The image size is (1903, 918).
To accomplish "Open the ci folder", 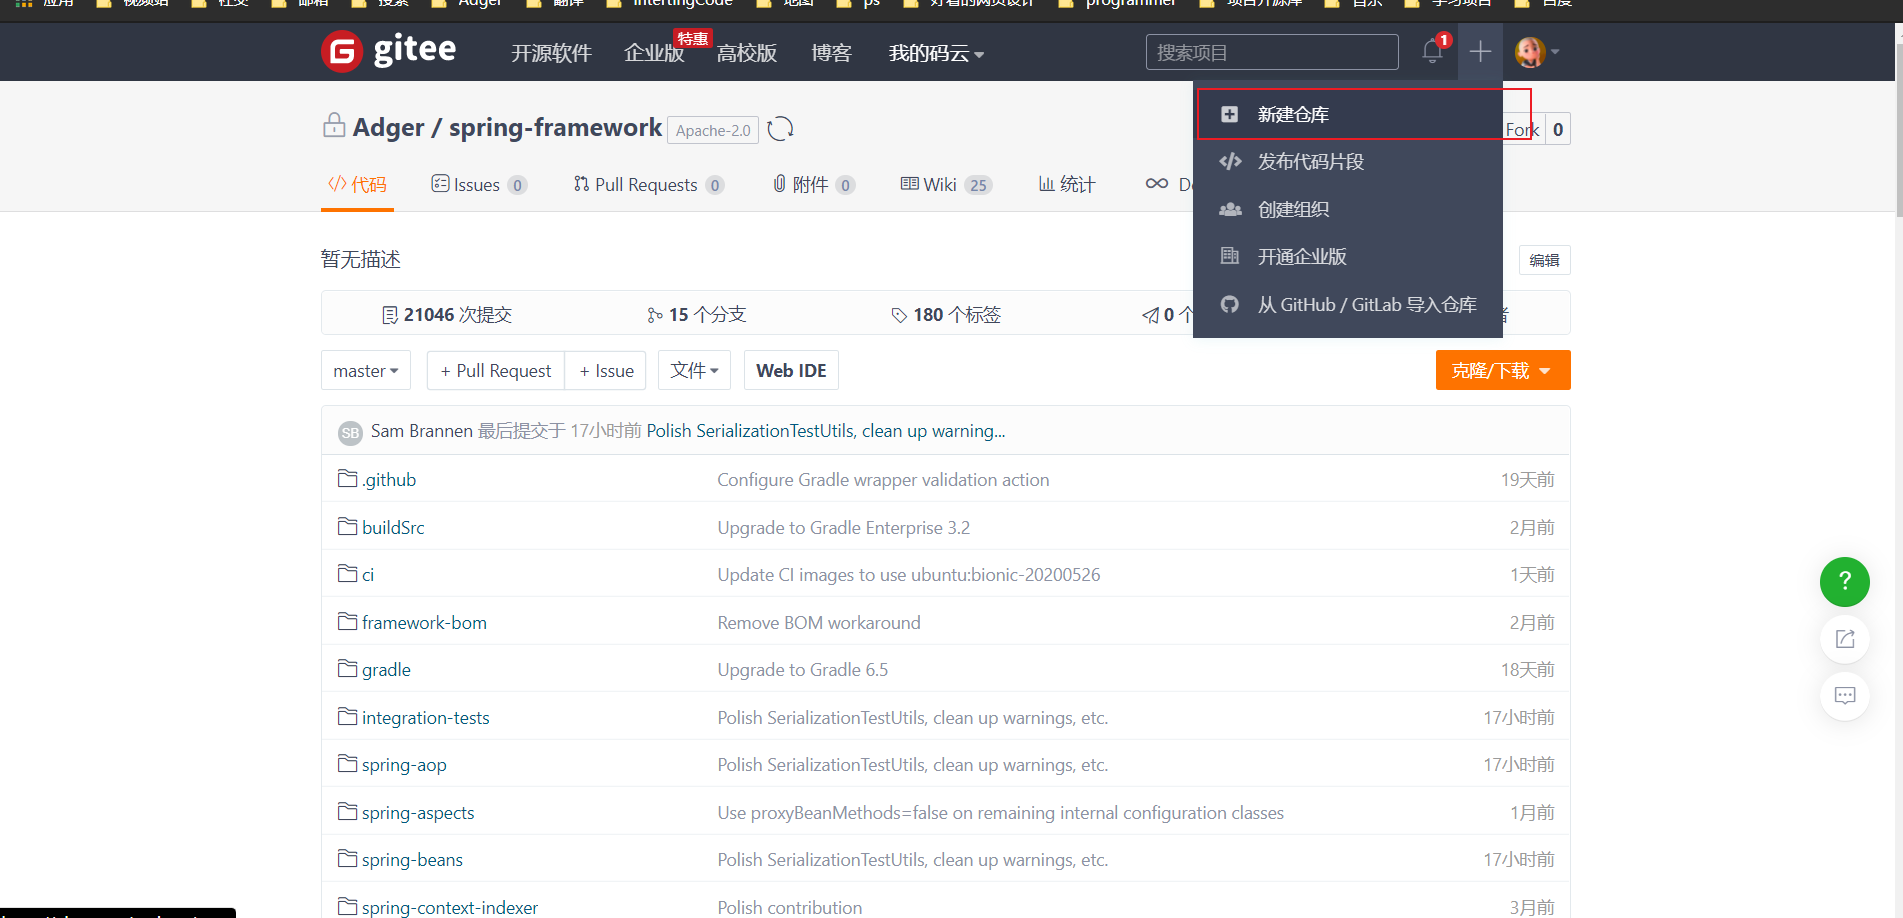I will point(367,575).
